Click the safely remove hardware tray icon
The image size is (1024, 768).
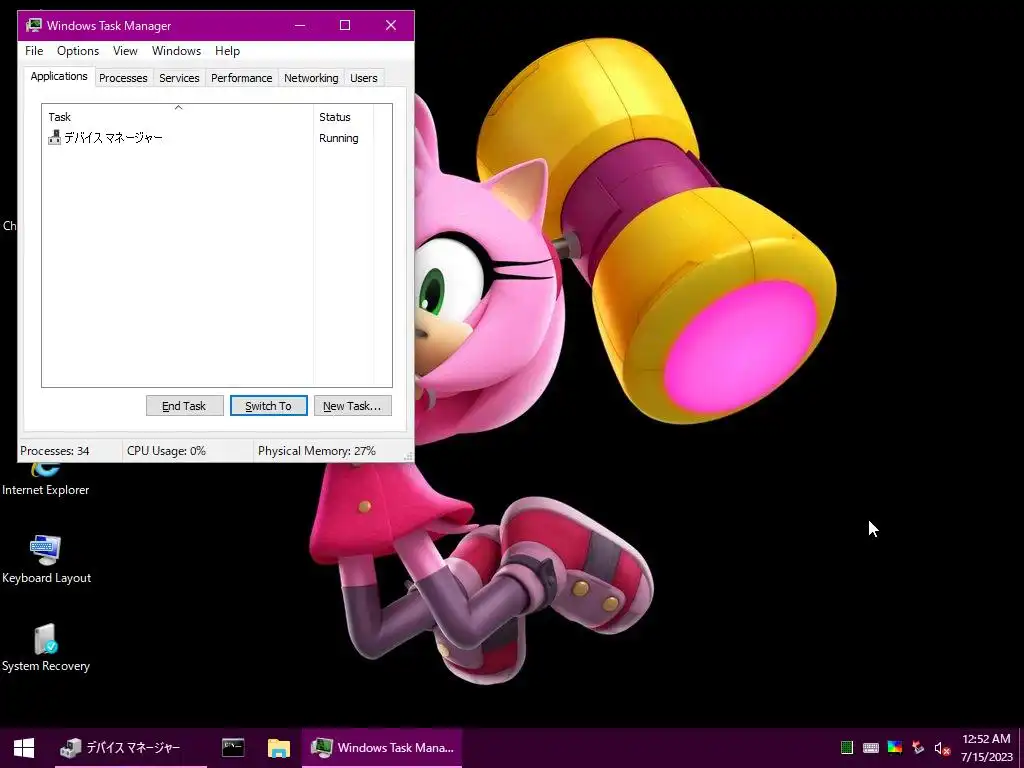[918, 748]
